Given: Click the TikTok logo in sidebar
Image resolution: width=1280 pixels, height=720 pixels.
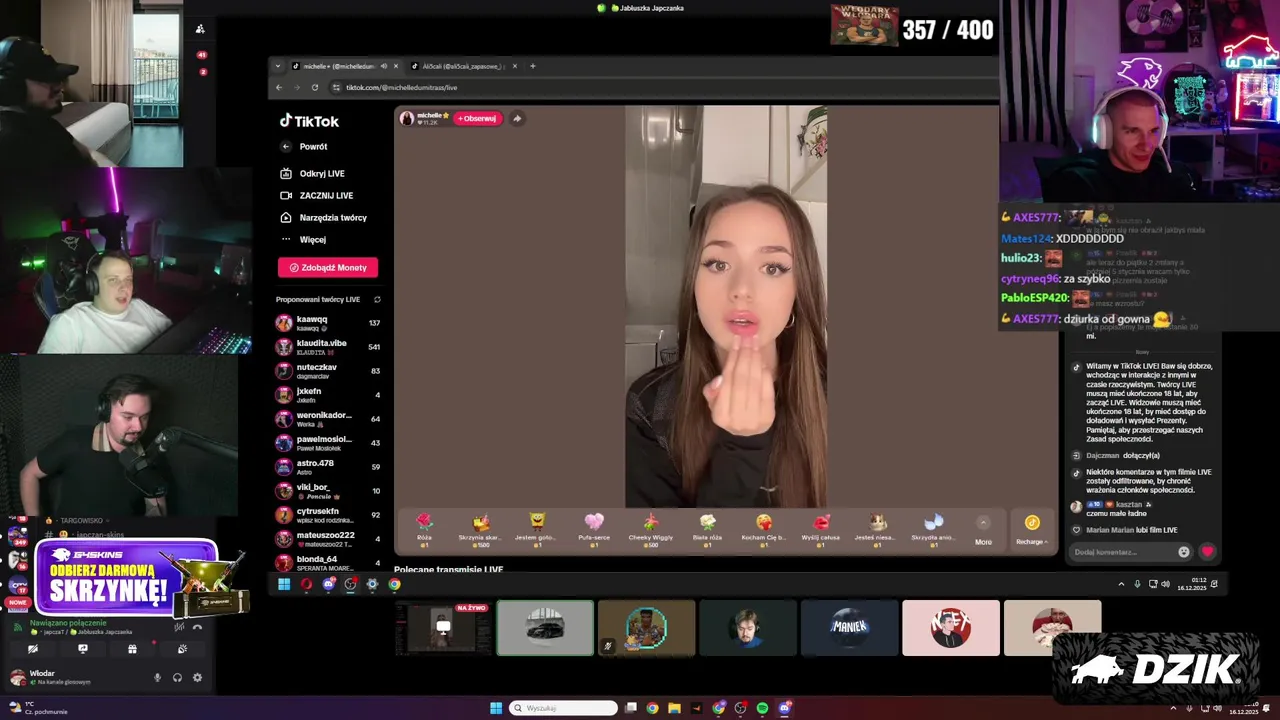Looking at the screenshot, I should pyautogui.click(x=309, y=121).
